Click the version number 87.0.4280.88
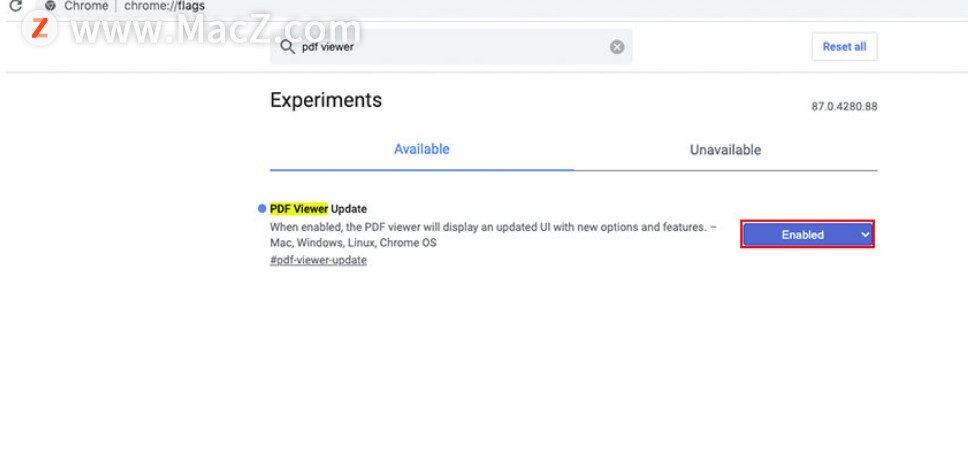Screen dimensions: 971x468 pos(844,106)
